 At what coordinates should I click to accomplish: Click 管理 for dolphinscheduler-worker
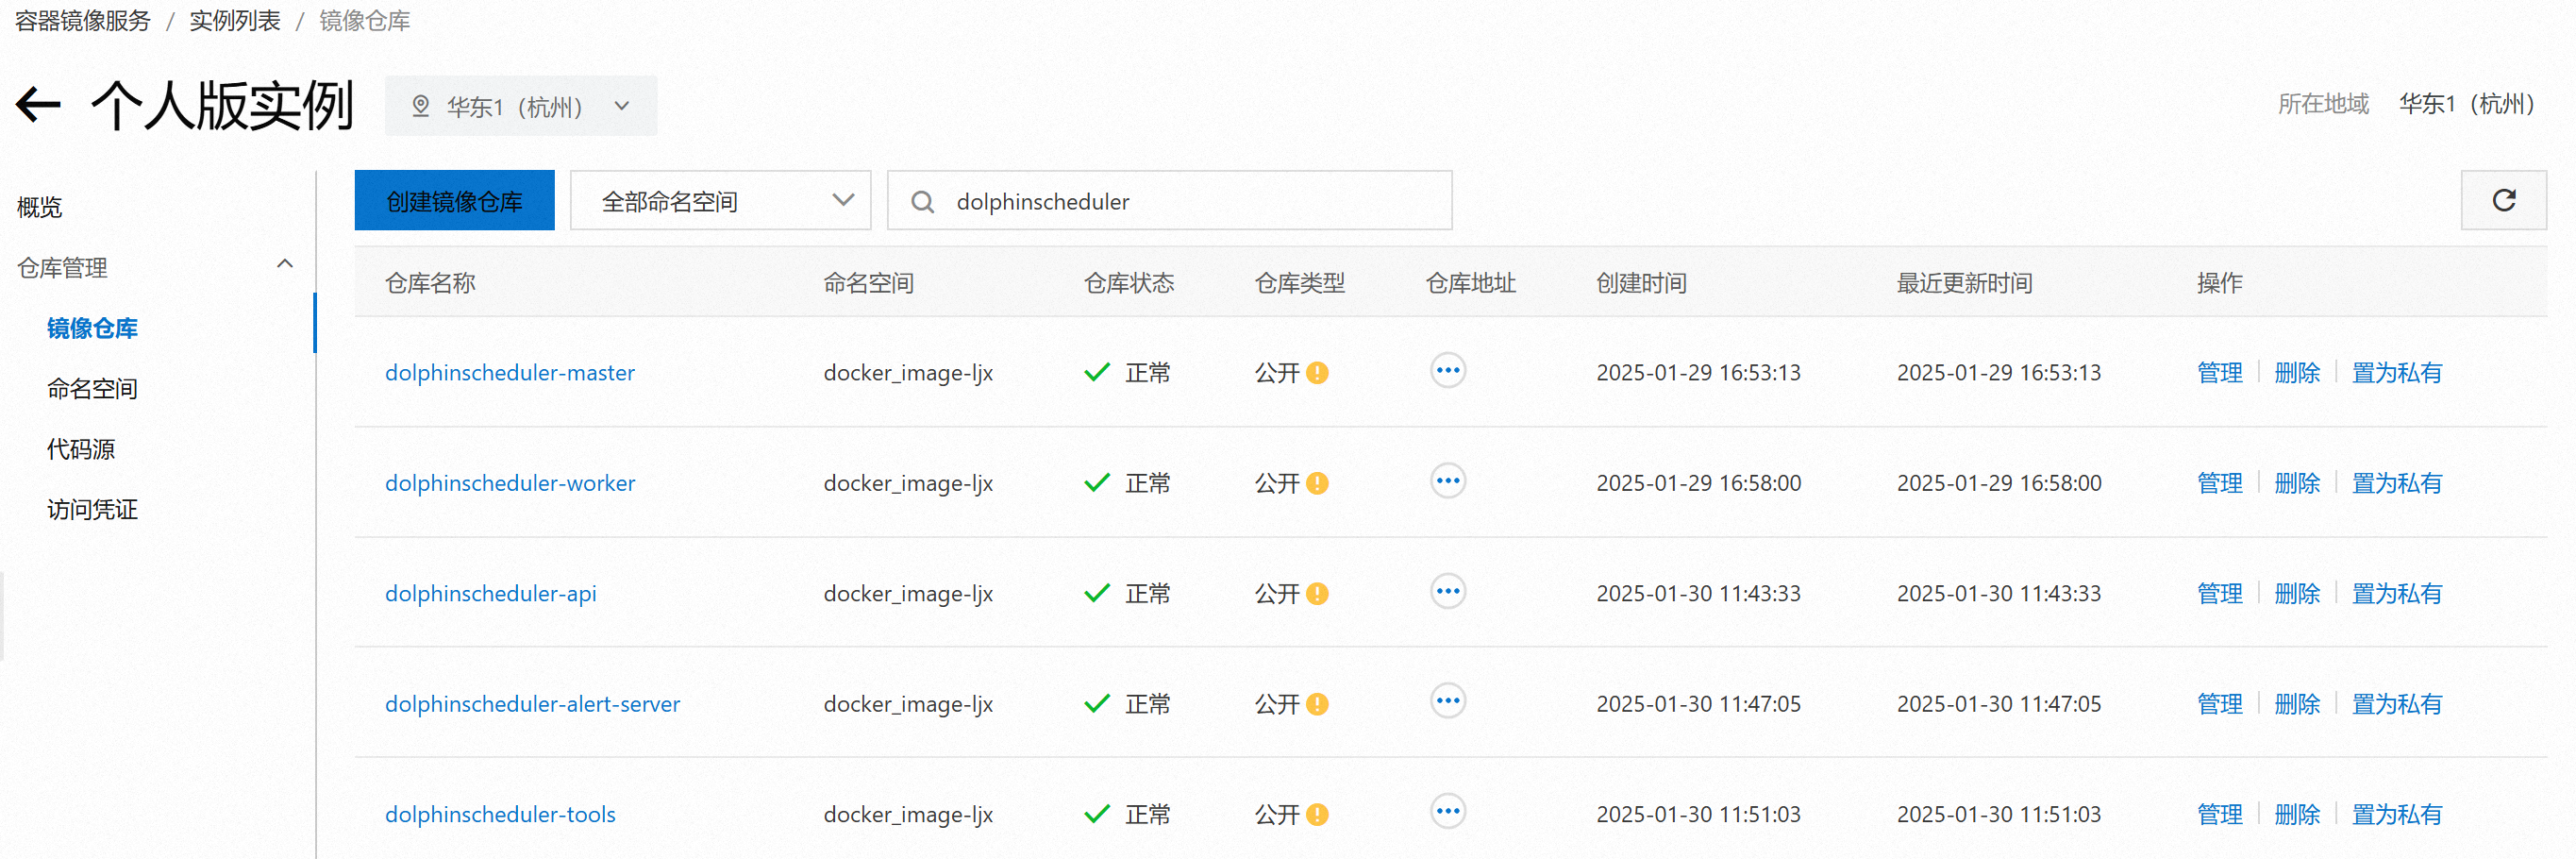pos(2220,483)
